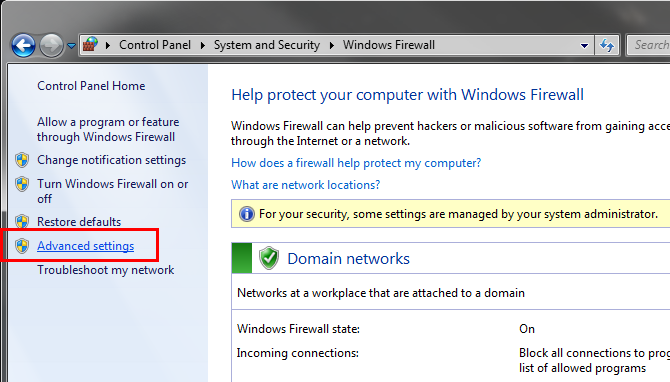The width and height of the screenshot is (670, 382).
Task: Open What are network locations link
Action: click(x=306, y=185)
